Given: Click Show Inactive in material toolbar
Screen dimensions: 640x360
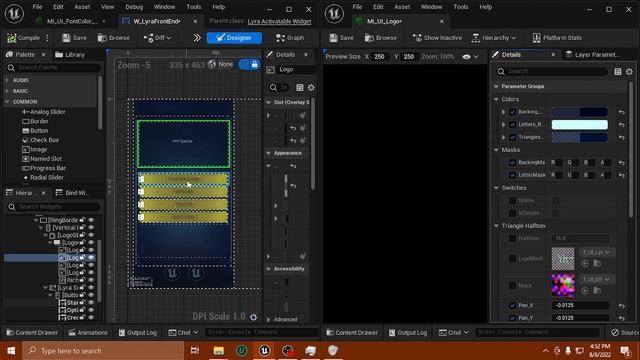Looking at the screenshot, I should pos(437,38).
